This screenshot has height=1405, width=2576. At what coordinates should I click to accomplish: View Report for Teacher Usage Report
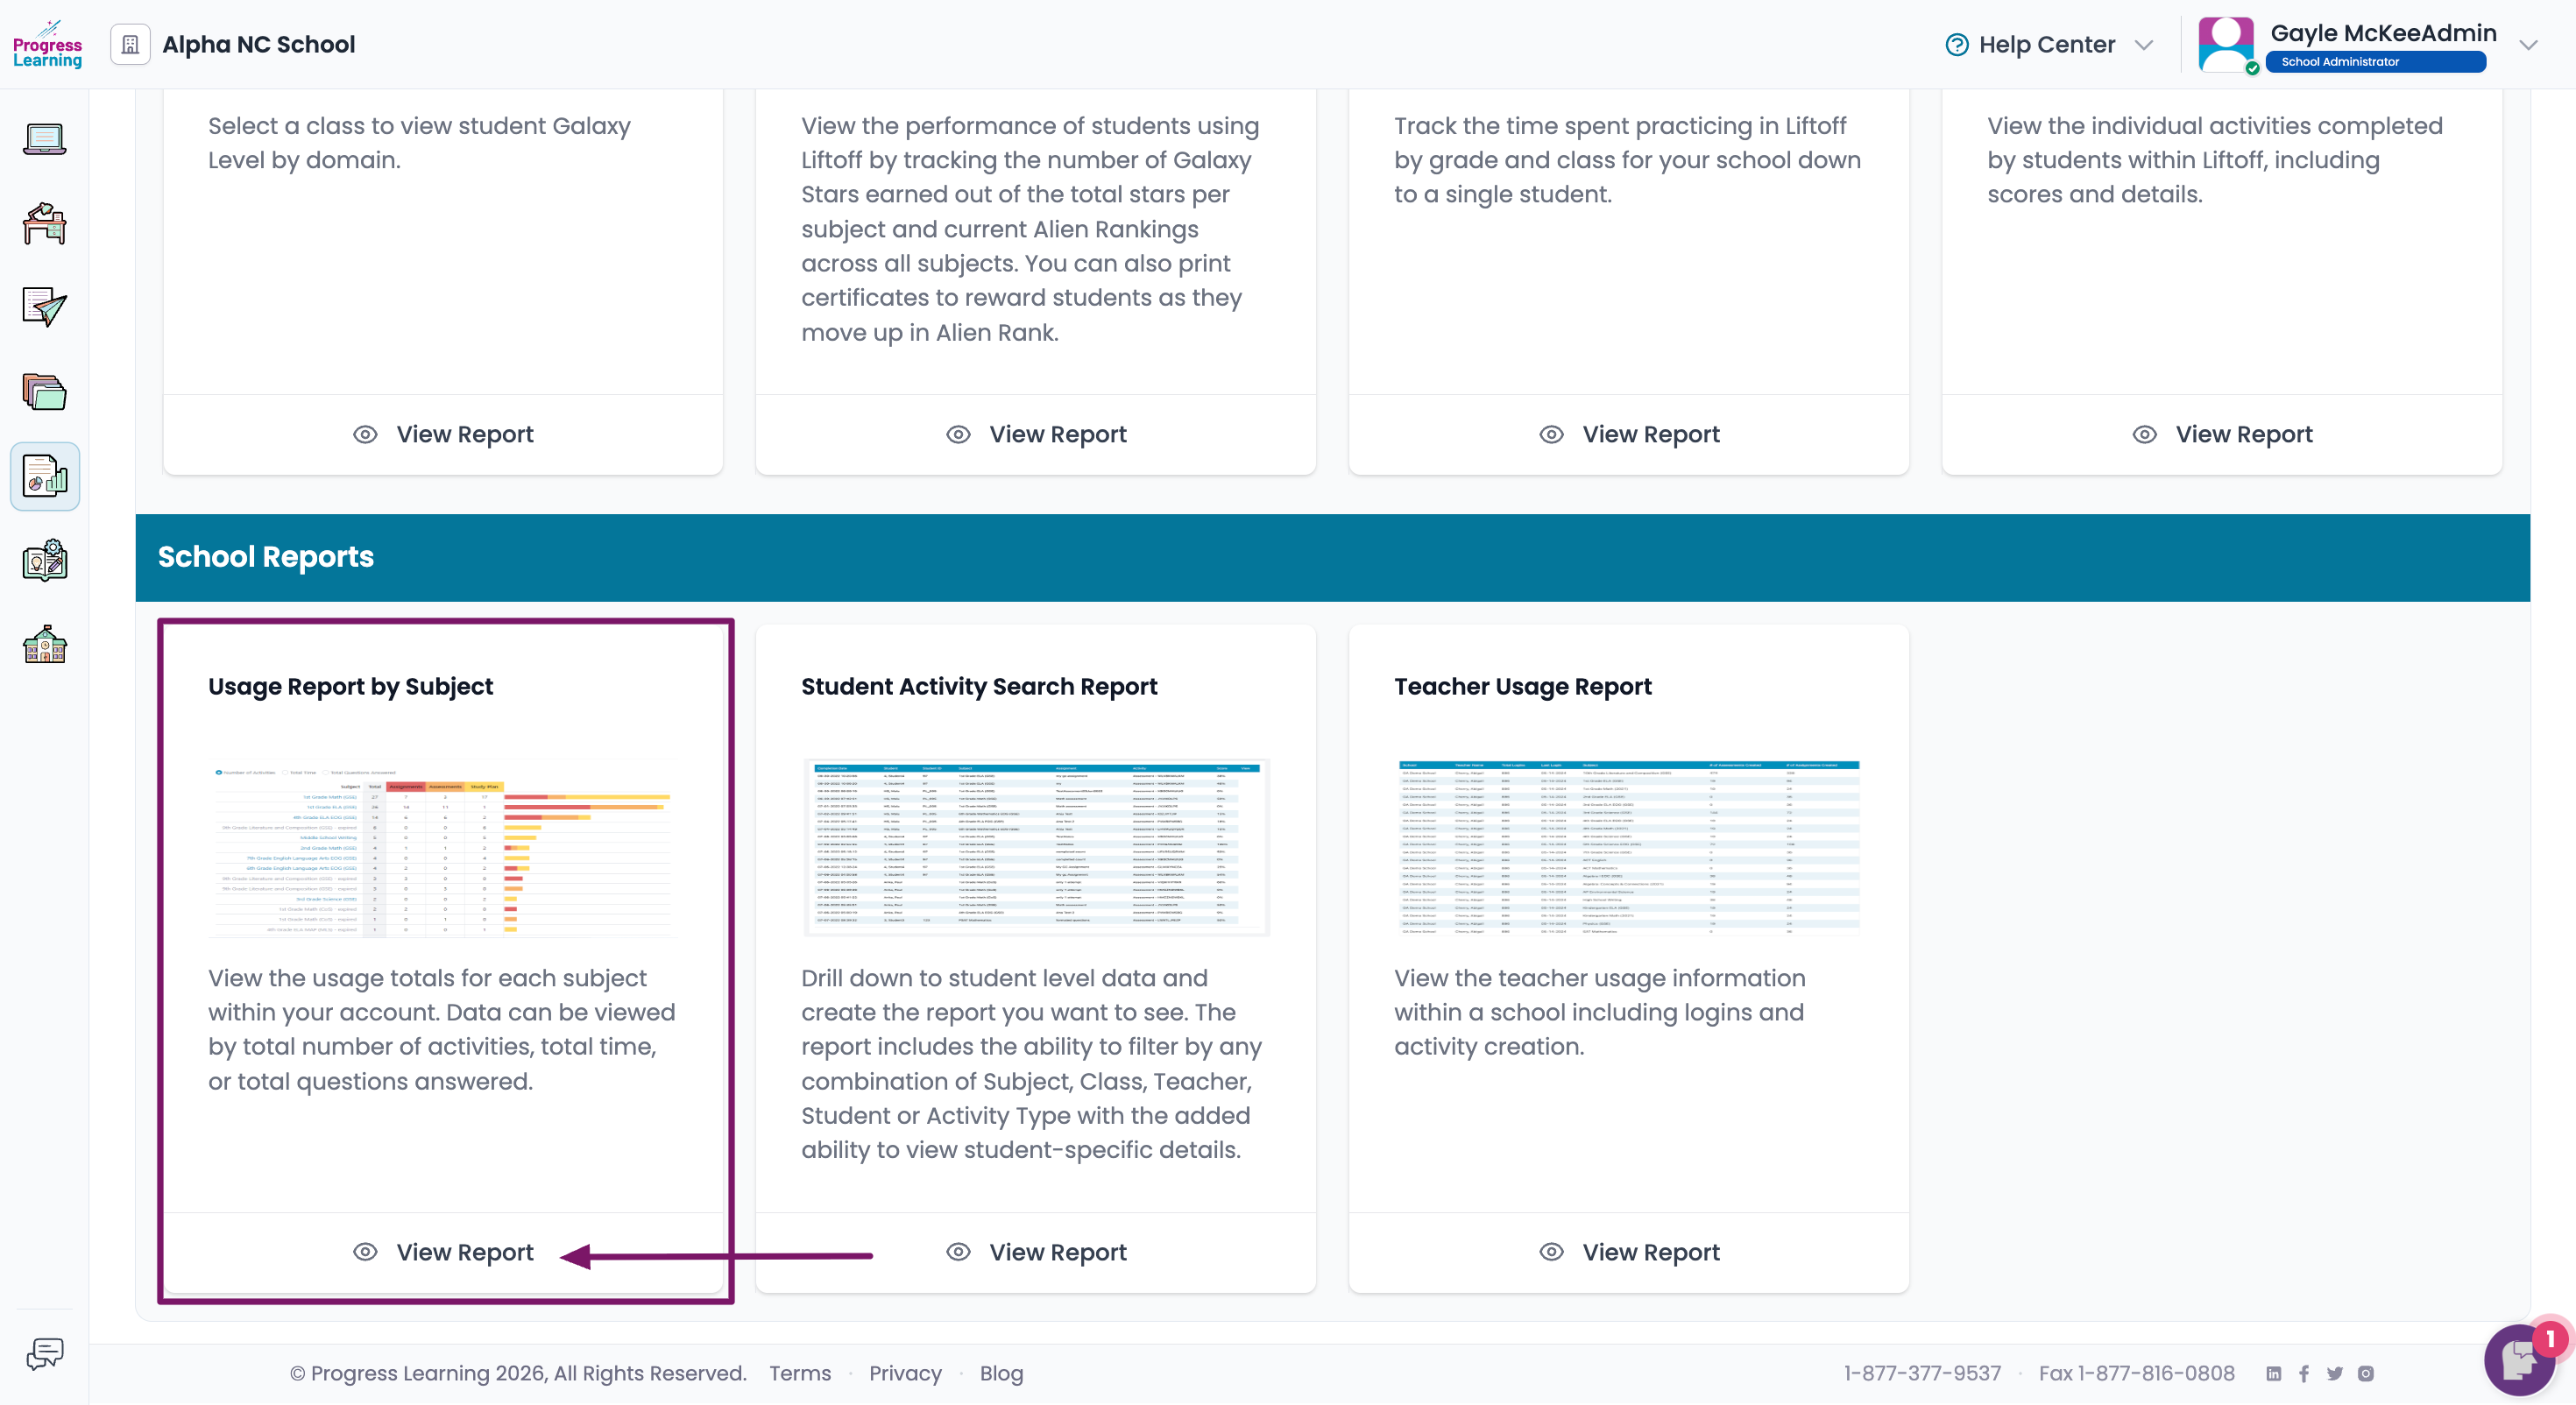[x=1629, y=1252]
